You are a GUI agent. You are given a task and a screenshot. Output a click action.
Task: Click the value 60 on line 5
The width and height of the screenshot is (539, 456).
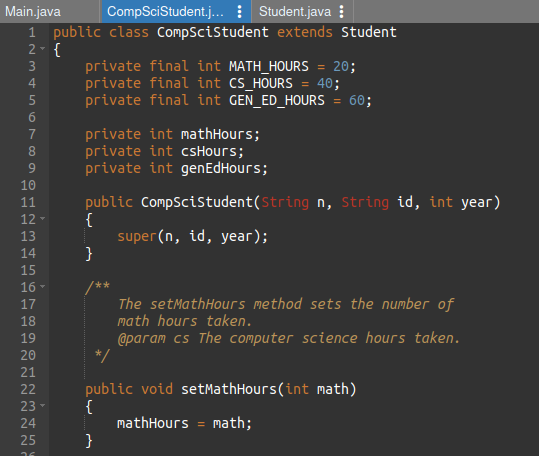click(357, 100)
